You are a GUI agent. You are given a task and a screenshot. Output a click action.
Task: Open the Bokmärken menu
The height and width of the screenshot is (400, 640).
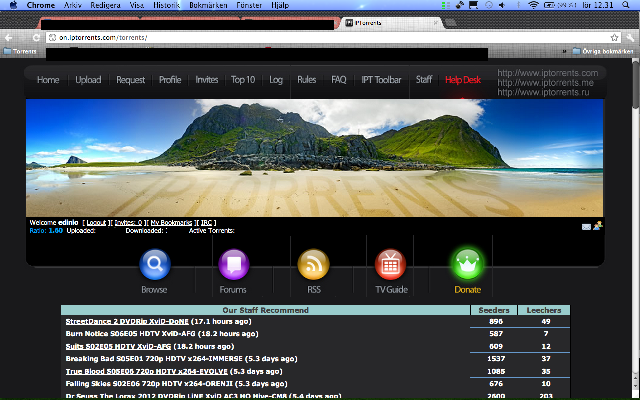coord(208,5)
